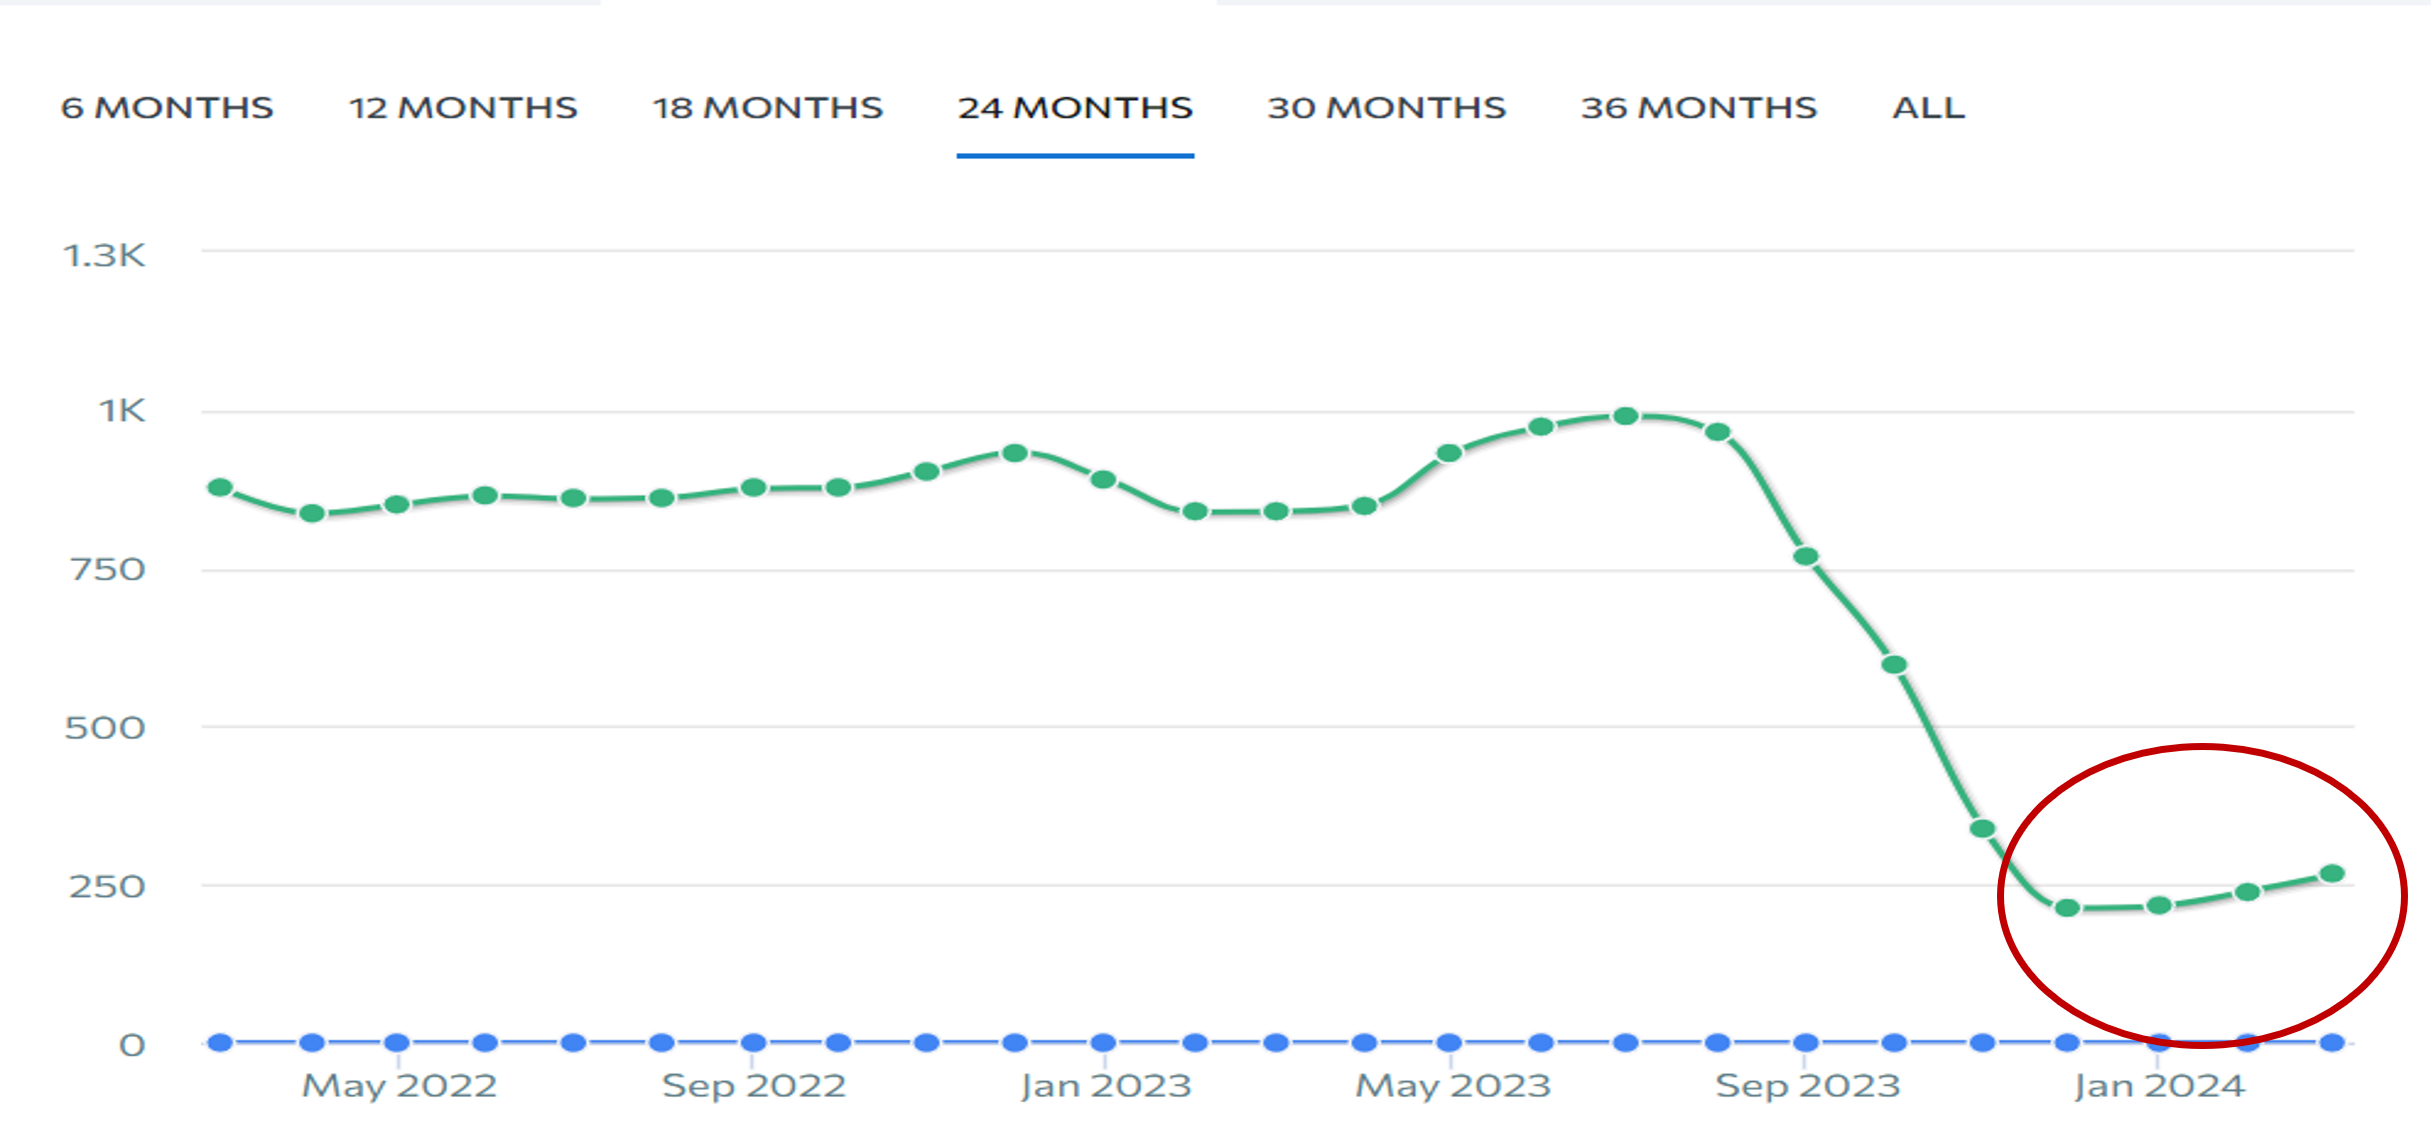2431x1123 pixels.
Task: Select the ALL time range tab
Action: click(1928, 108)
